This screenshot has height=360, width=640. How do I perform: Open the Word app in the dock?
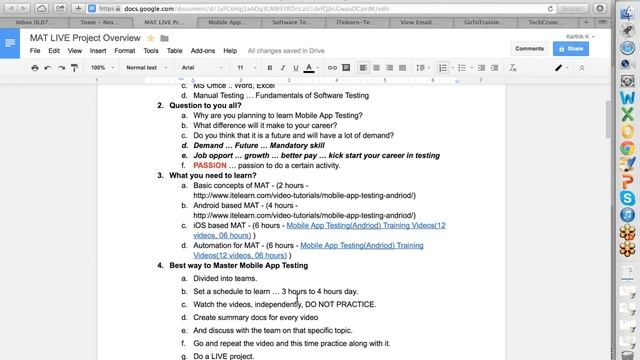click(627, 98)
